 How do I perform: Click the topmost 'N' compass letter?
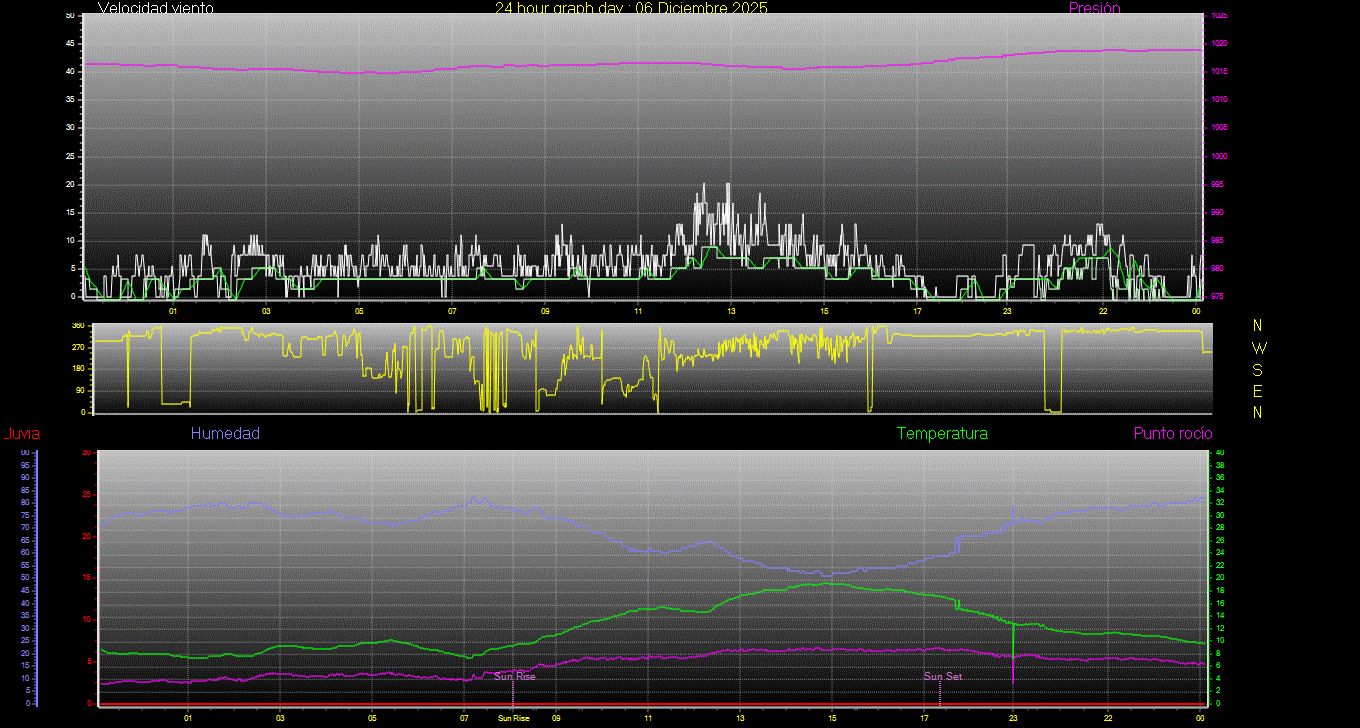click(1258, 326)
